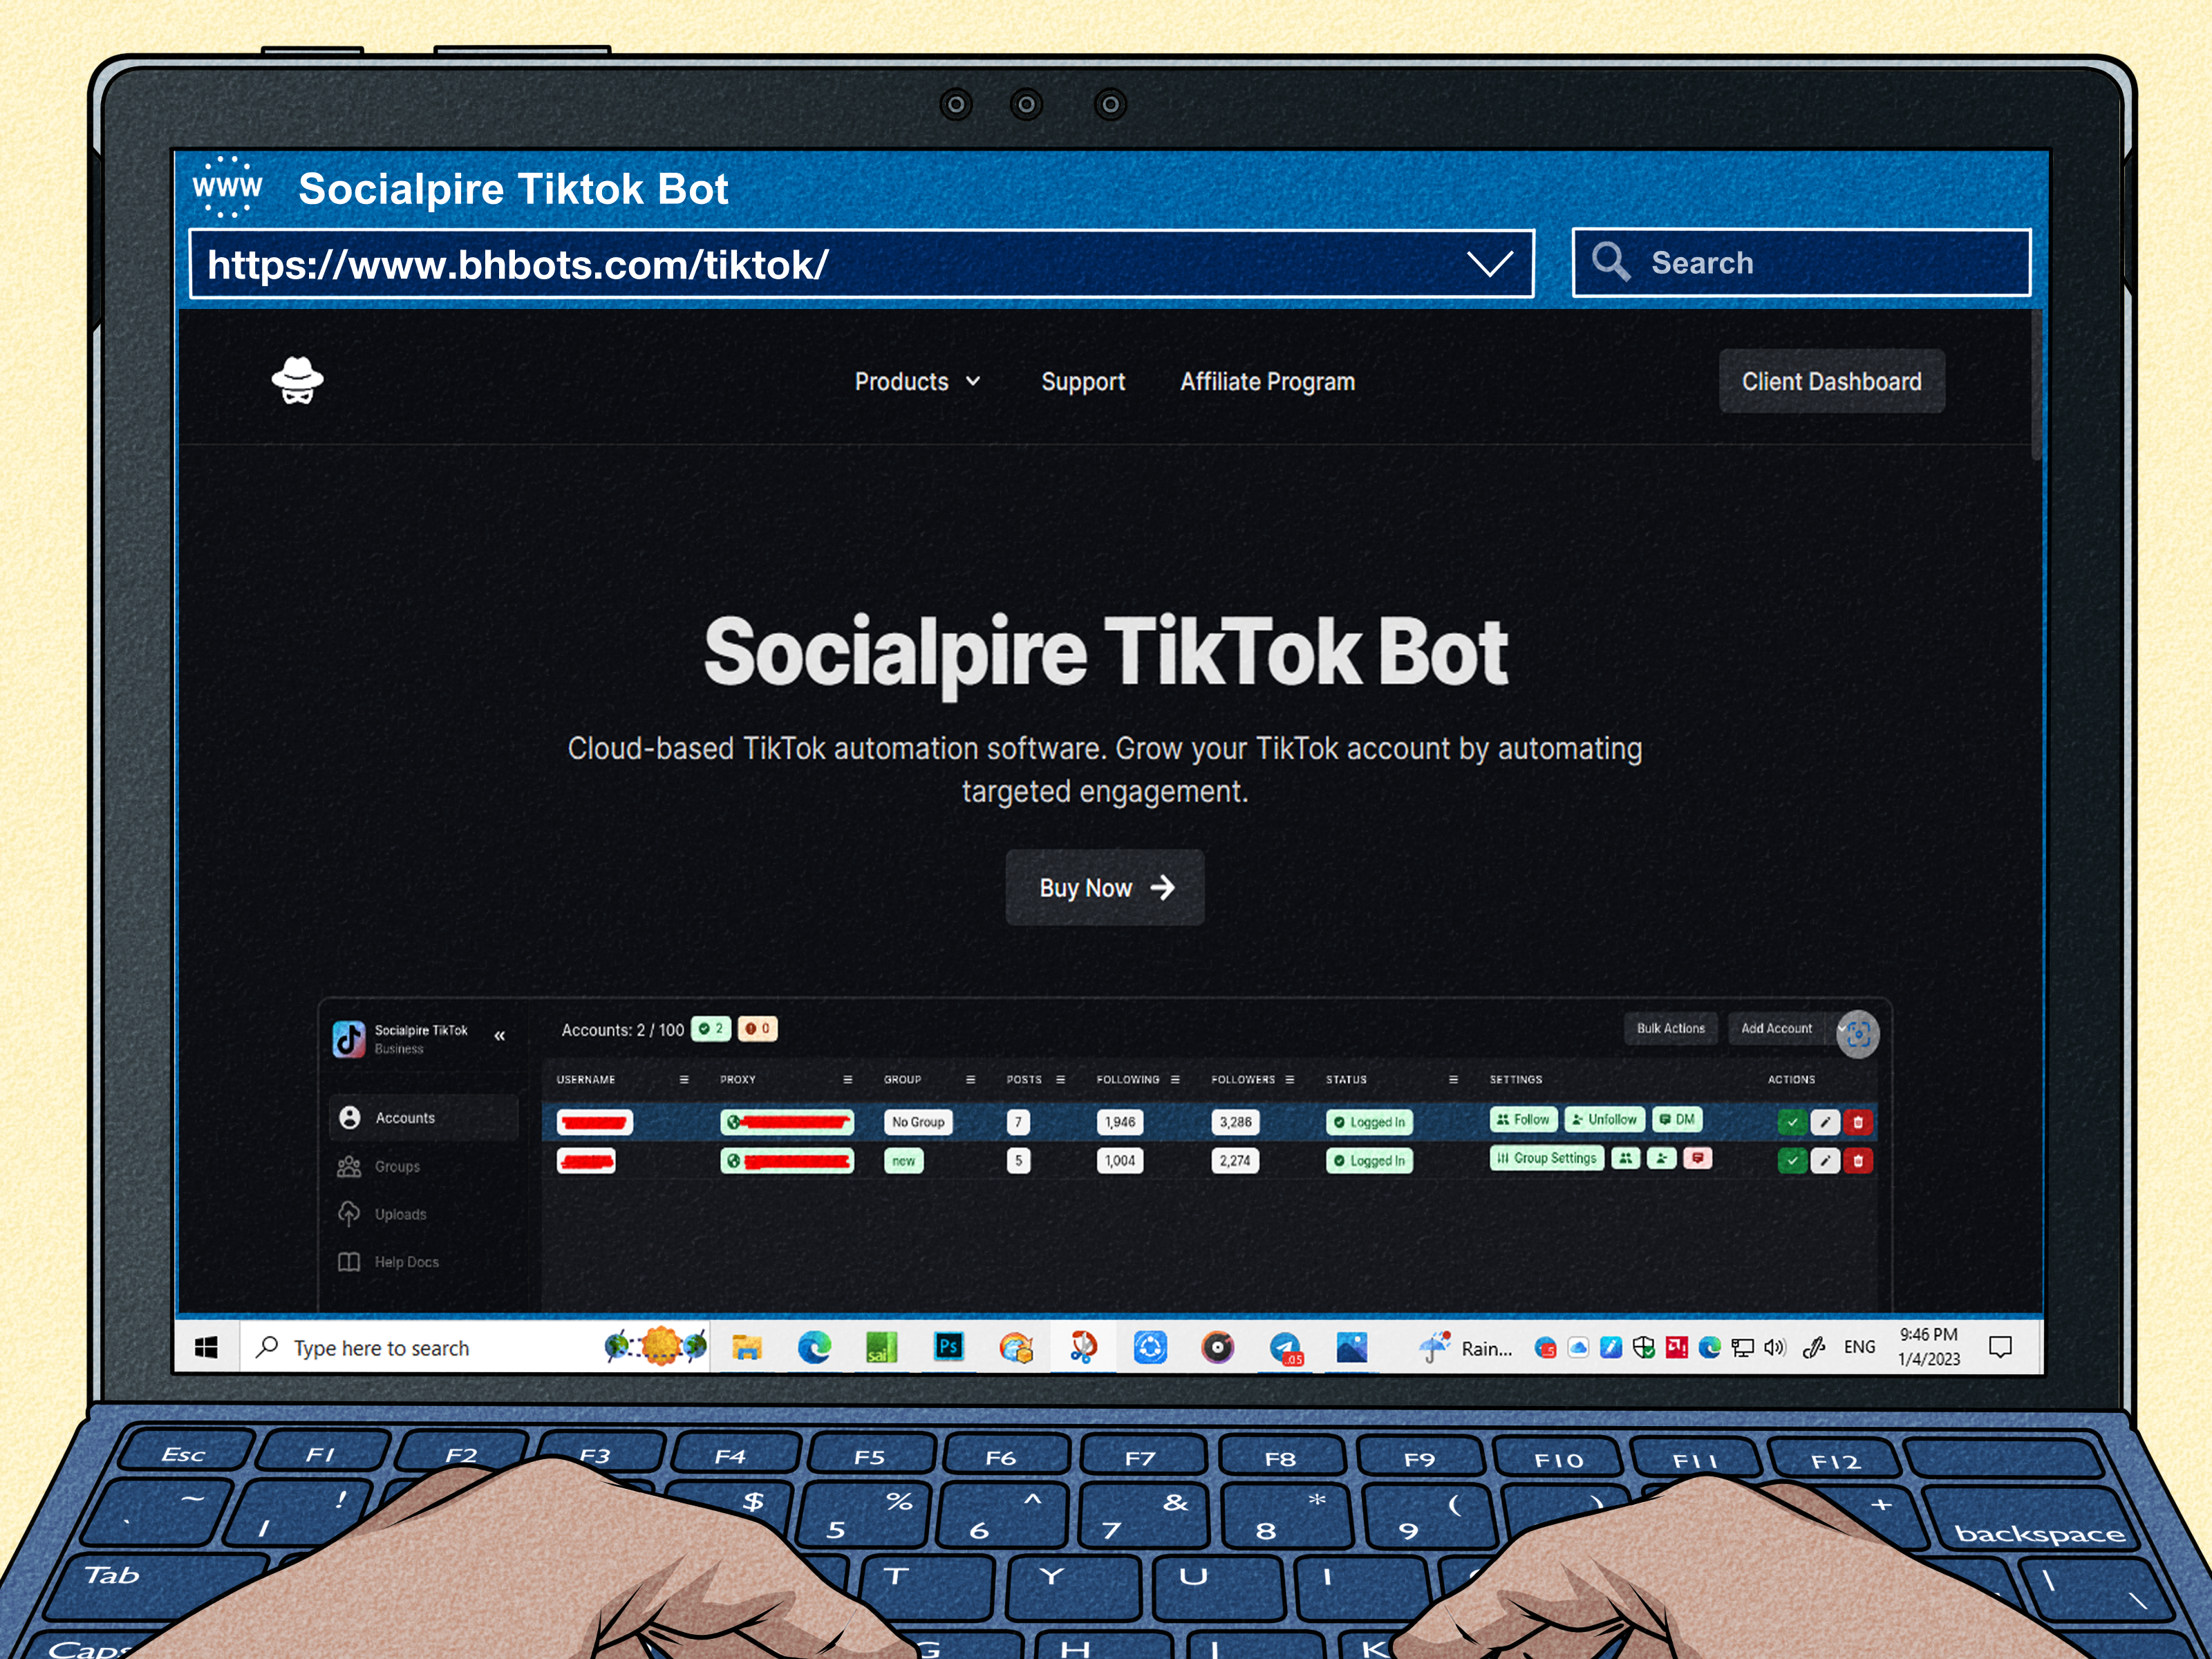This screenshot has width=2212, height=1659.
Task: Open the GROUP column menu
Action: pyautogui.click(x=970, y=1080)
